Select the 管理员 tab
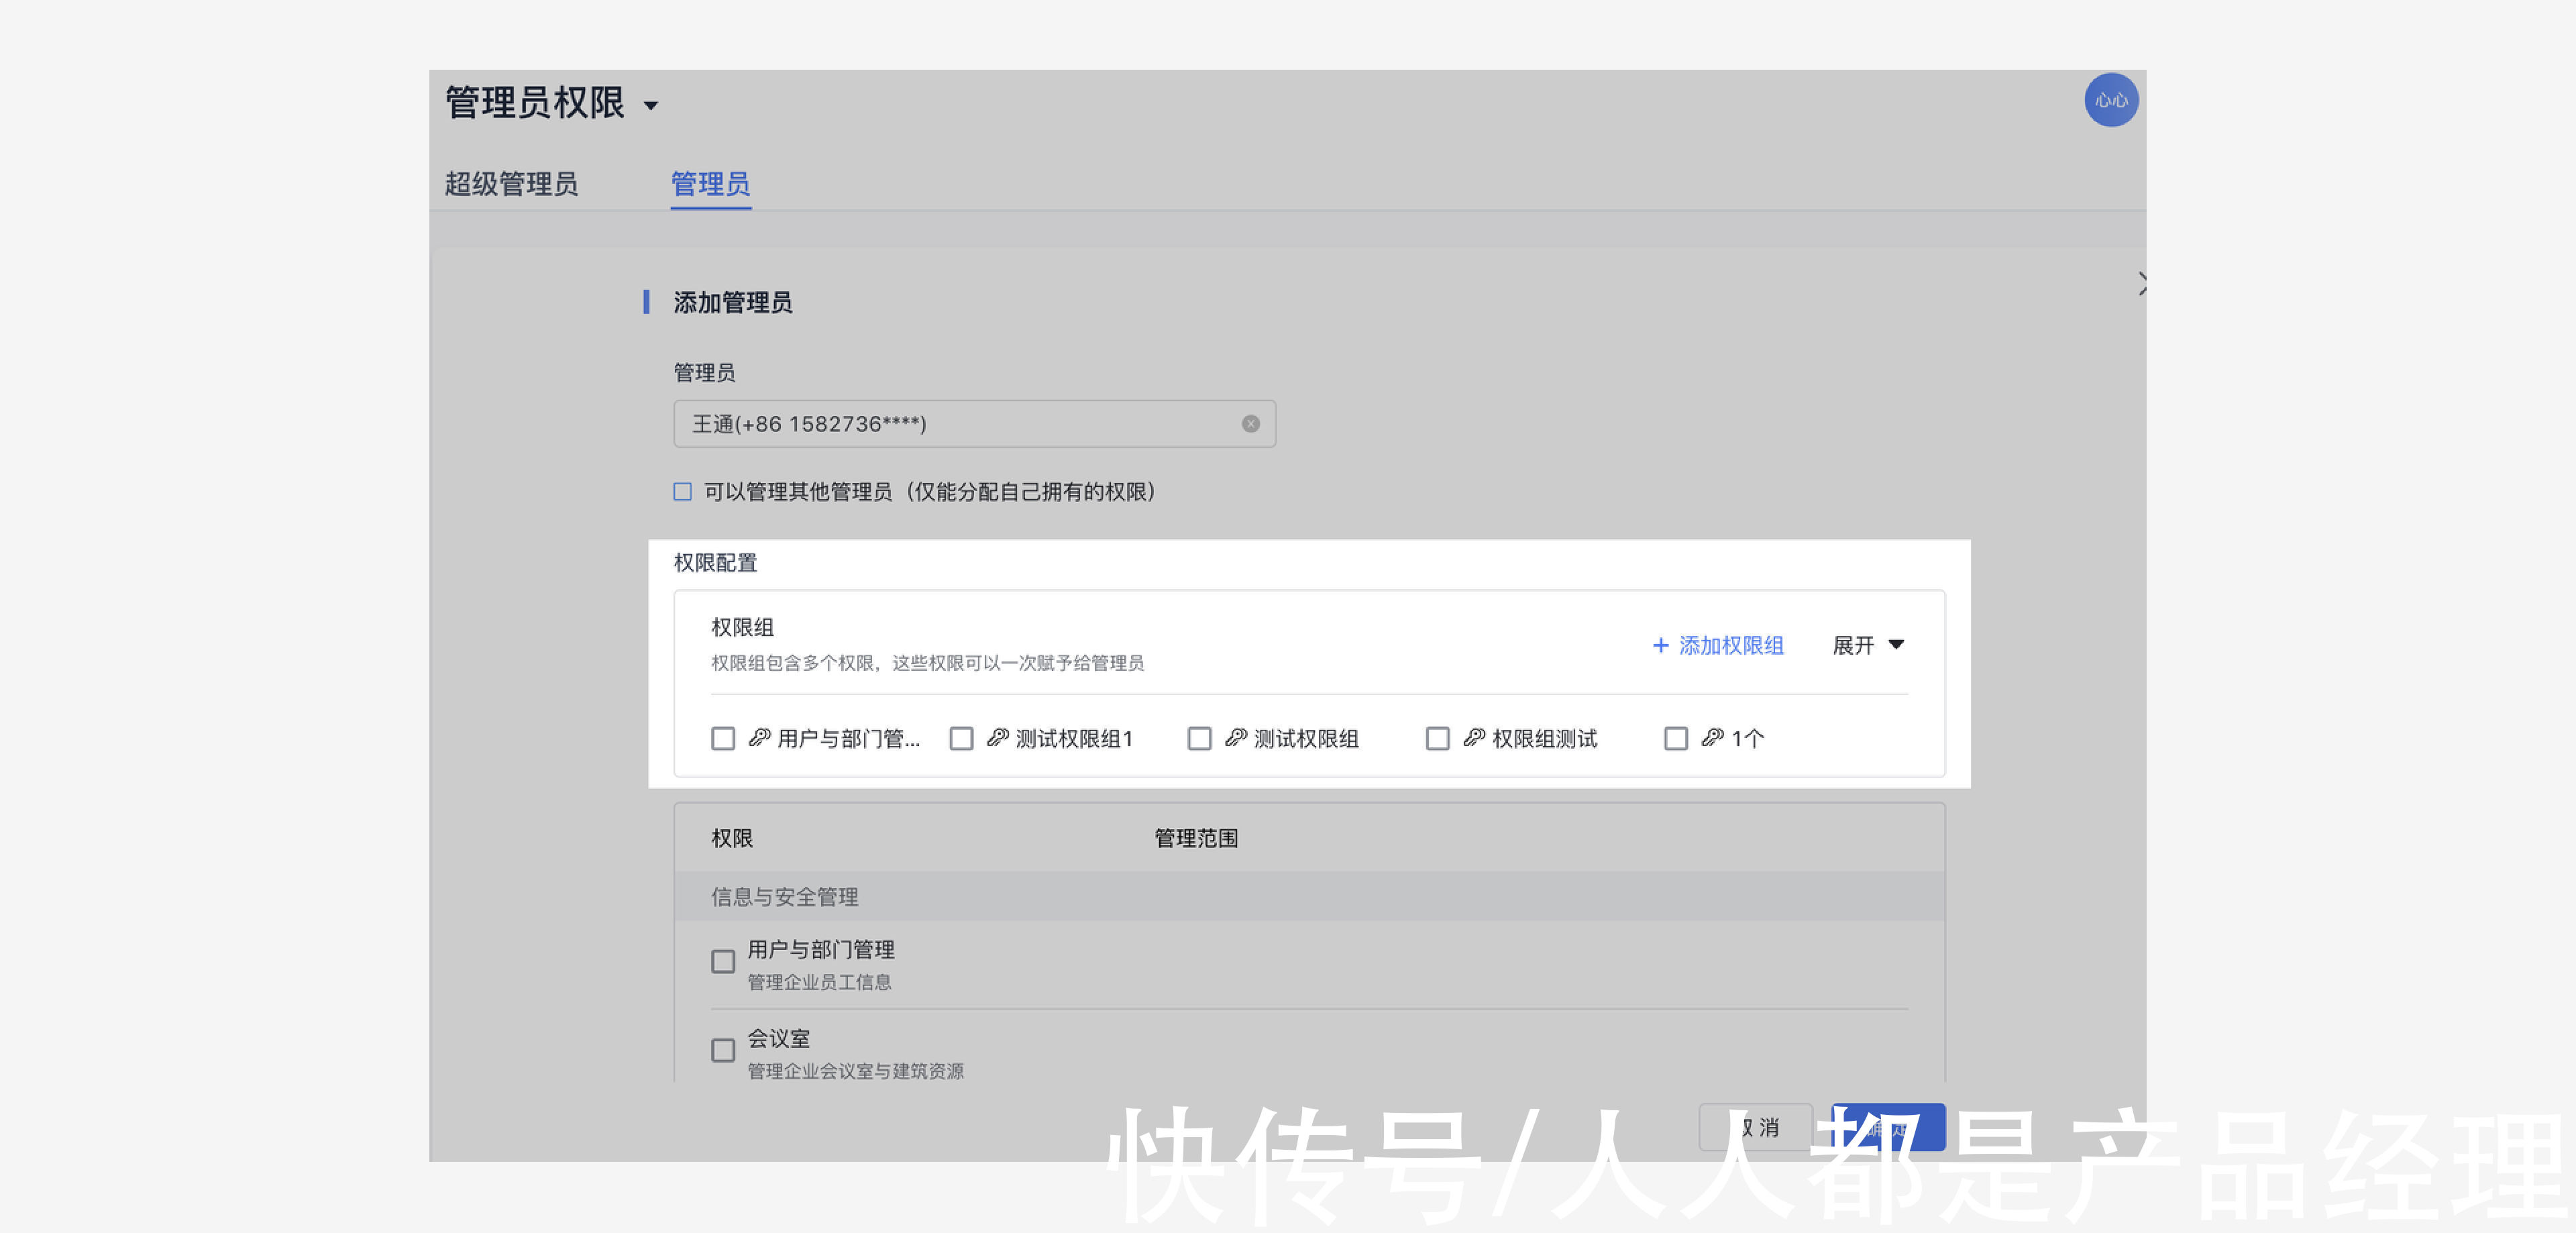Viewport: 2576px width, 1233px height. (710, 184)
